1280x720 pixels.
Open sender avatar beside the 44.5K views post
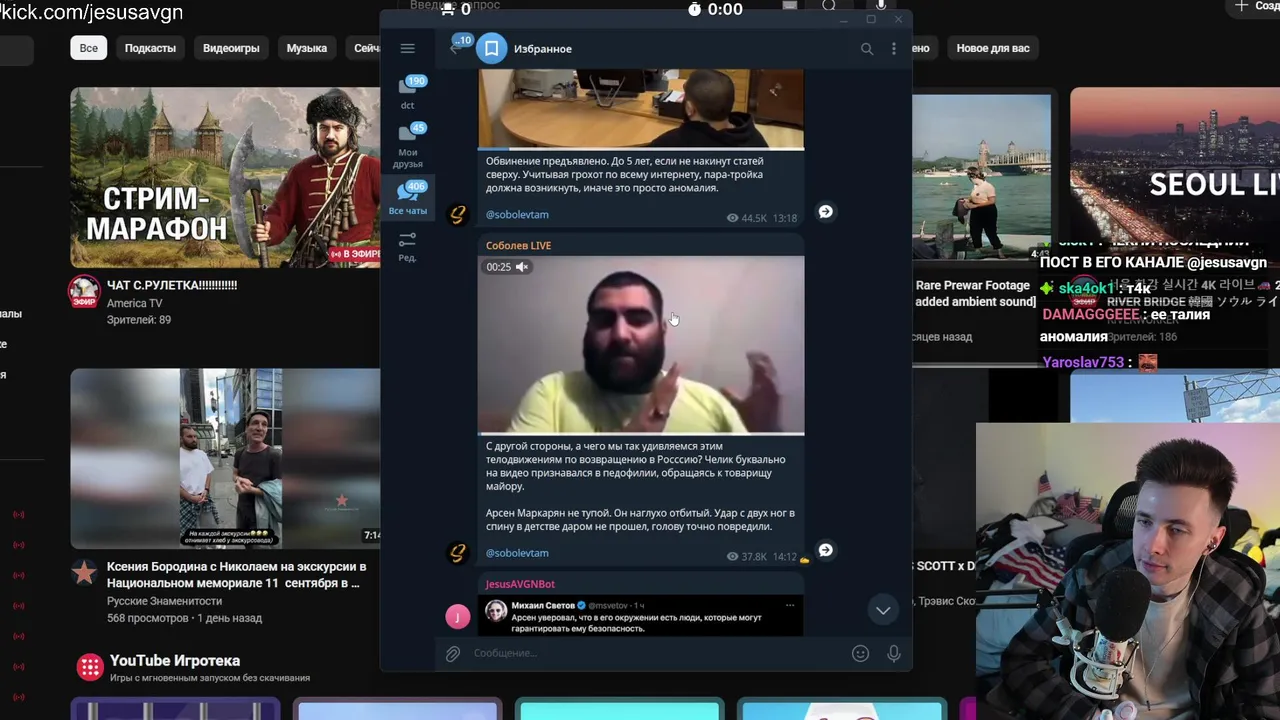point(457,214)
